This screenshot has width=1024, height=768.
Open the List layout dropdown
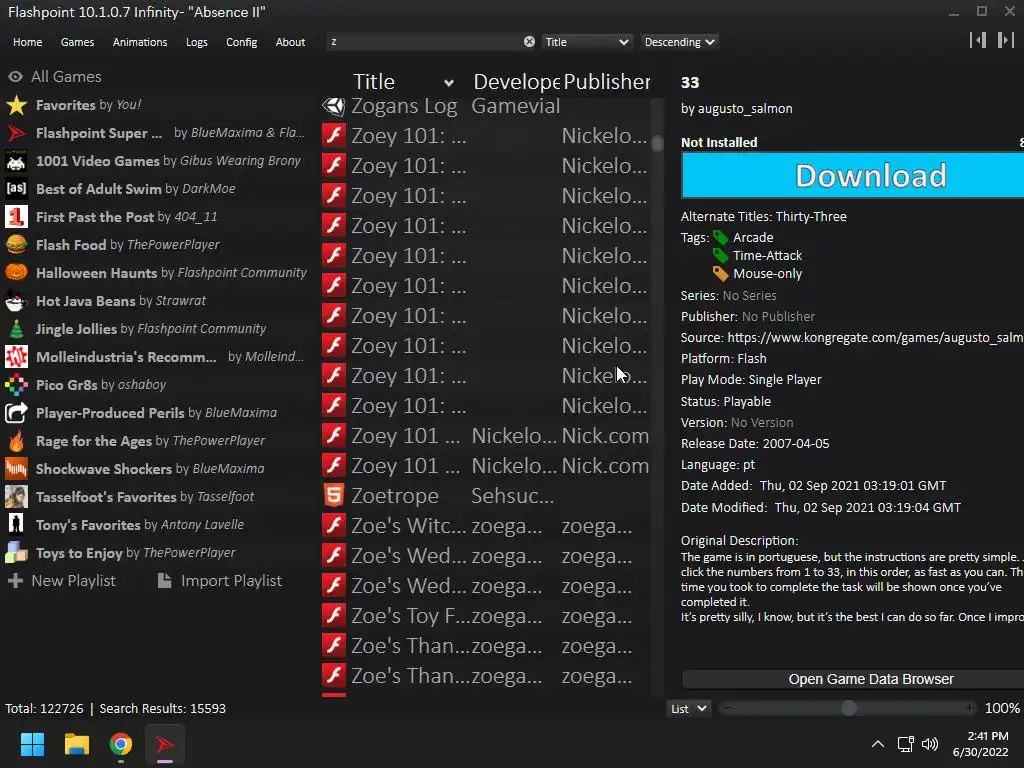pyautogui.click(x=688, y=709)
